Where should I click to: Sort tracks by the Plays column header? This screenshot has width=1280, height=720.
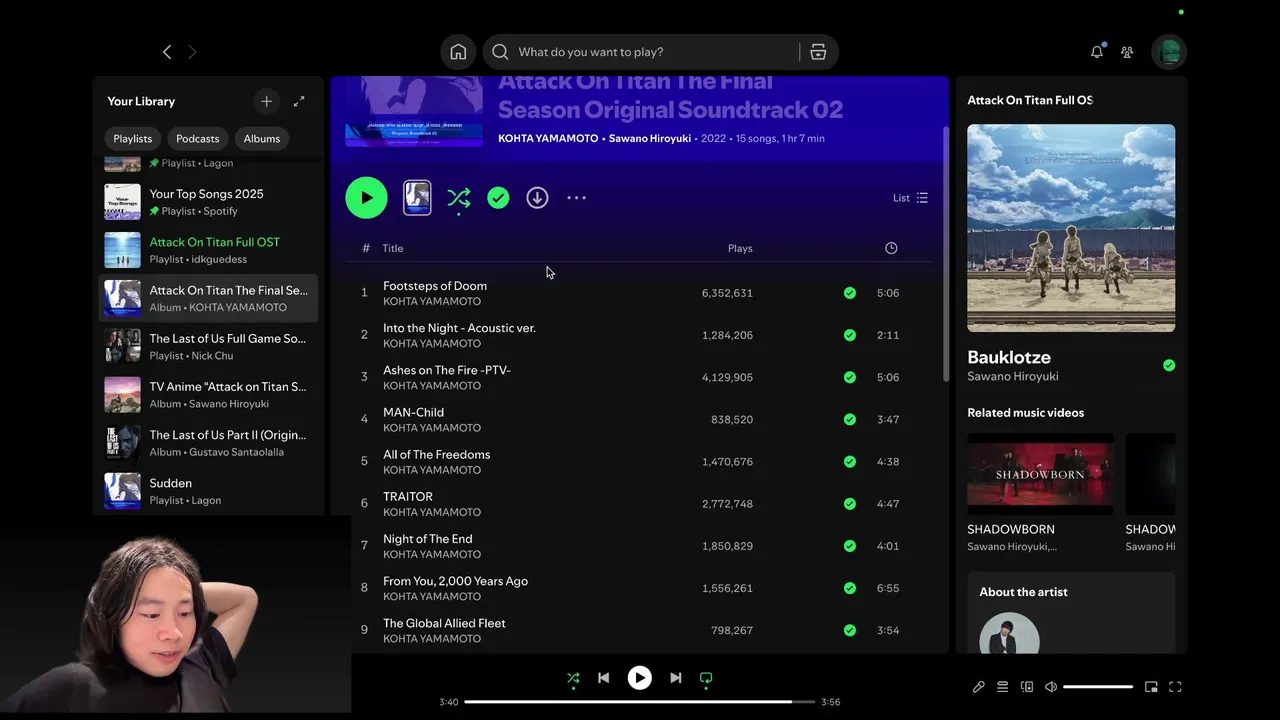point(740,248)
